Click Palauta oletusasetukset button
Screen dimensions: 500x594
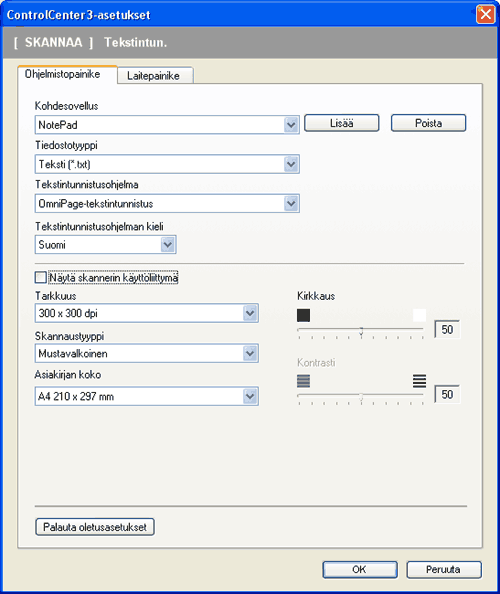(95, 527)
